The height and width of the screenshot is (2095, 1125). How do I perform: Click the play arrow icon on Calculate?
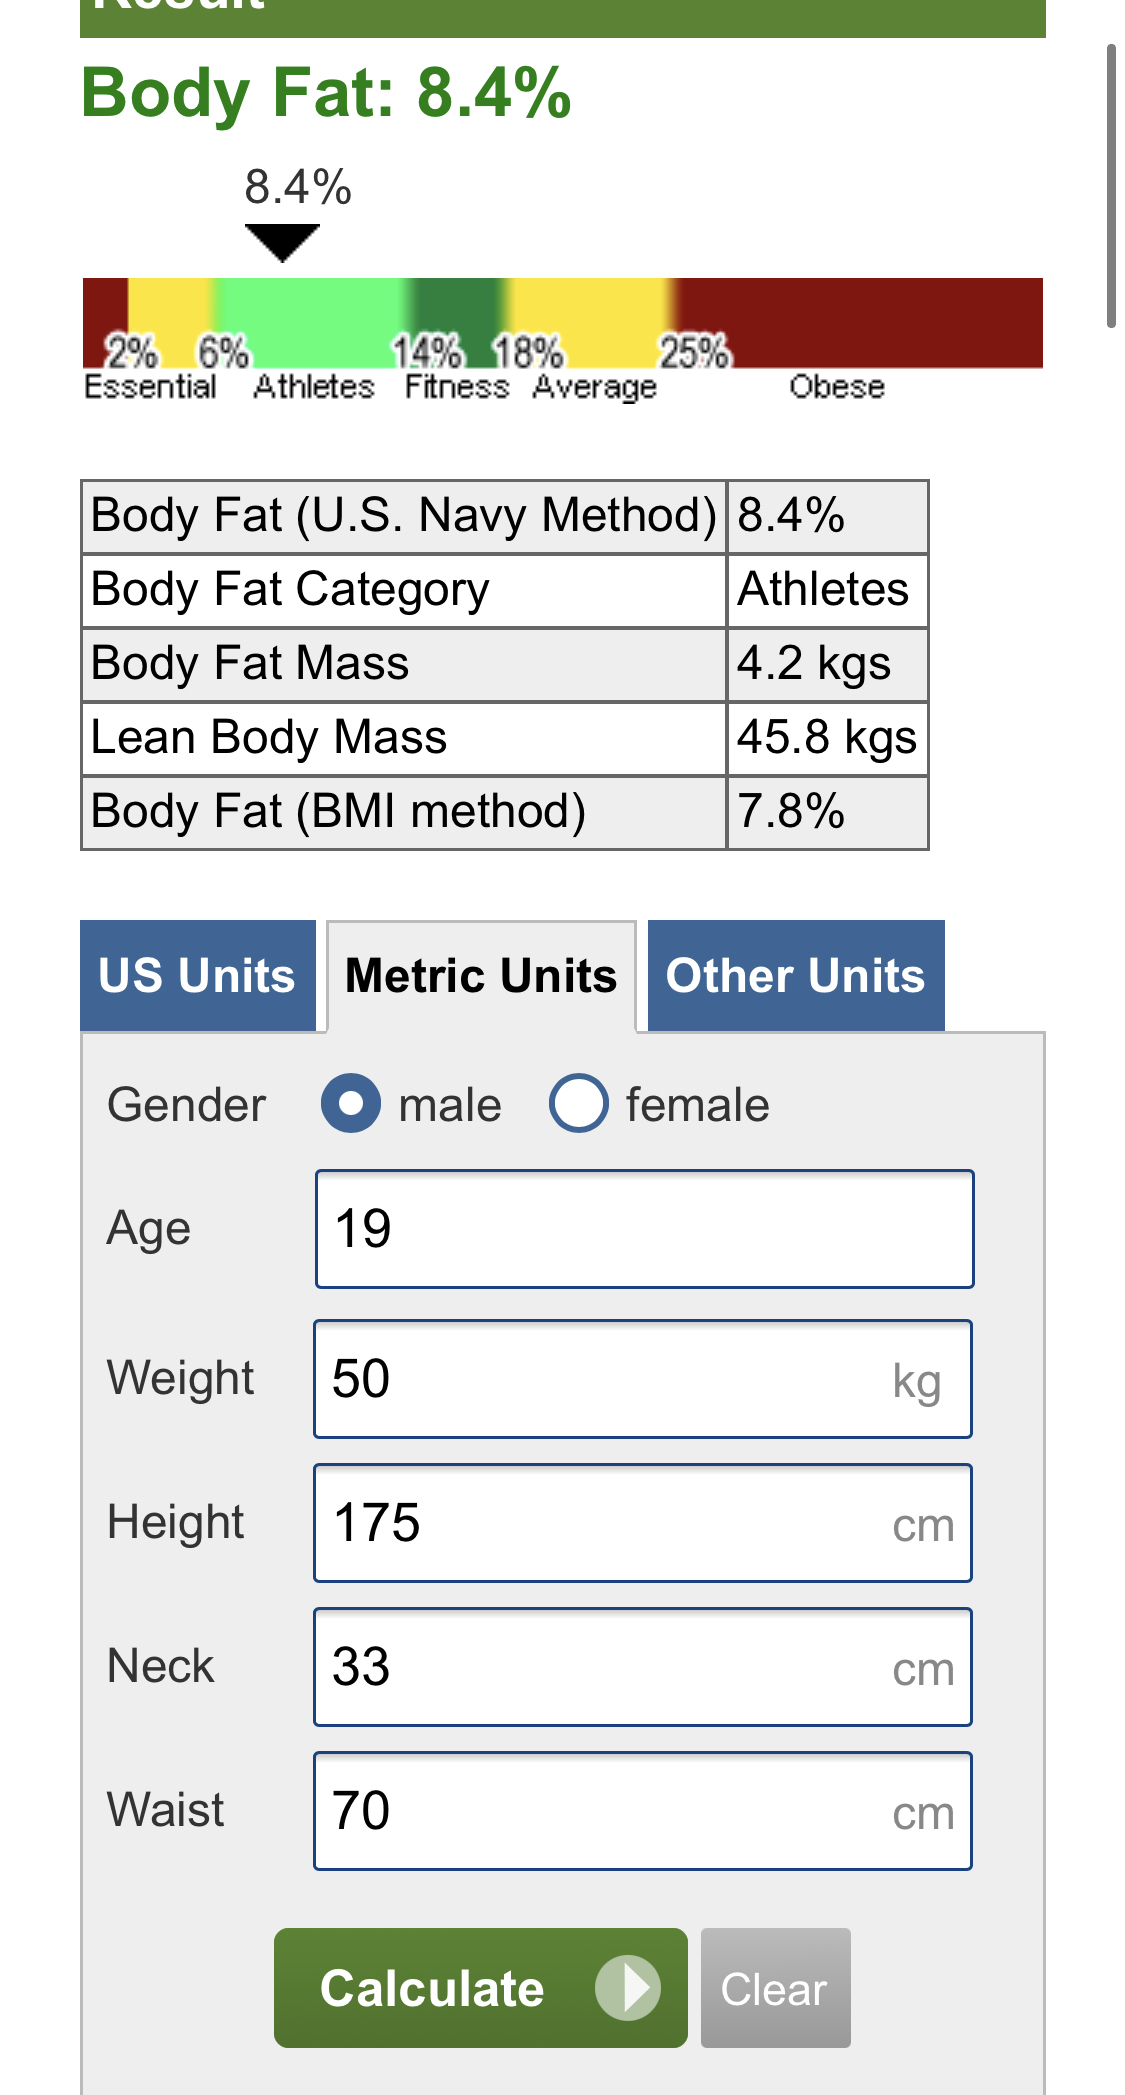pyautogui.click(x=627, y=1988)
